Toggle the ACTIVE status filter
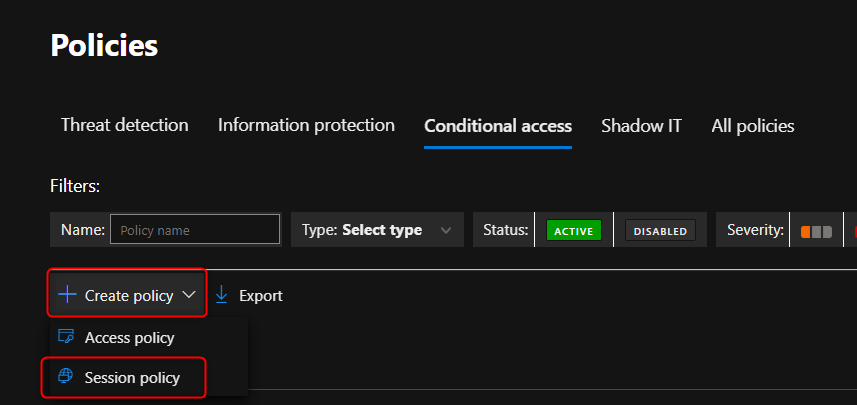Image resolution: width=857 pixels, height=405 pixels. pyautogui.click(x=574, y=231)
